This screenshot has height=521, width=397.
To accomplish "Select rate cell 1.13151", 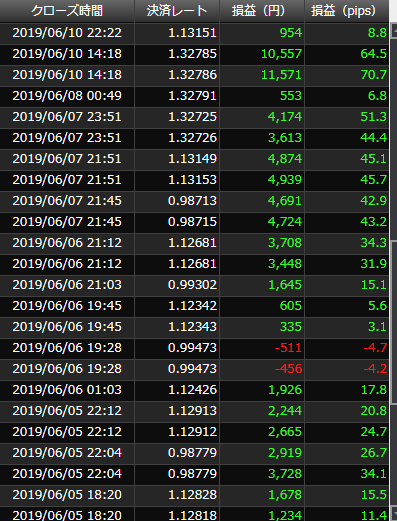I will click(177, 33).
